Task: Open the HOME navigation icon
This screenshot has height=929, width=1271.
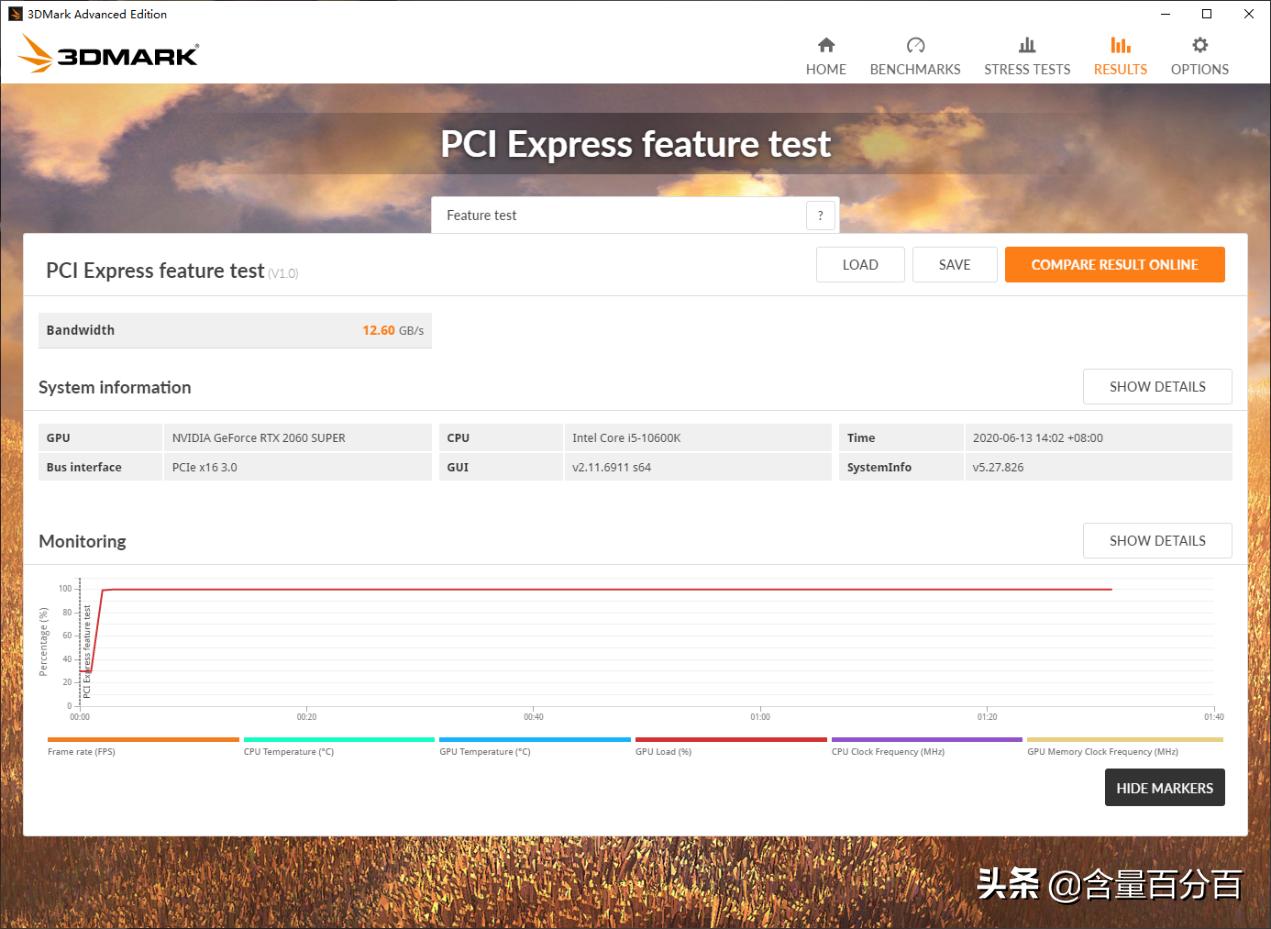Action: point(826,45)
